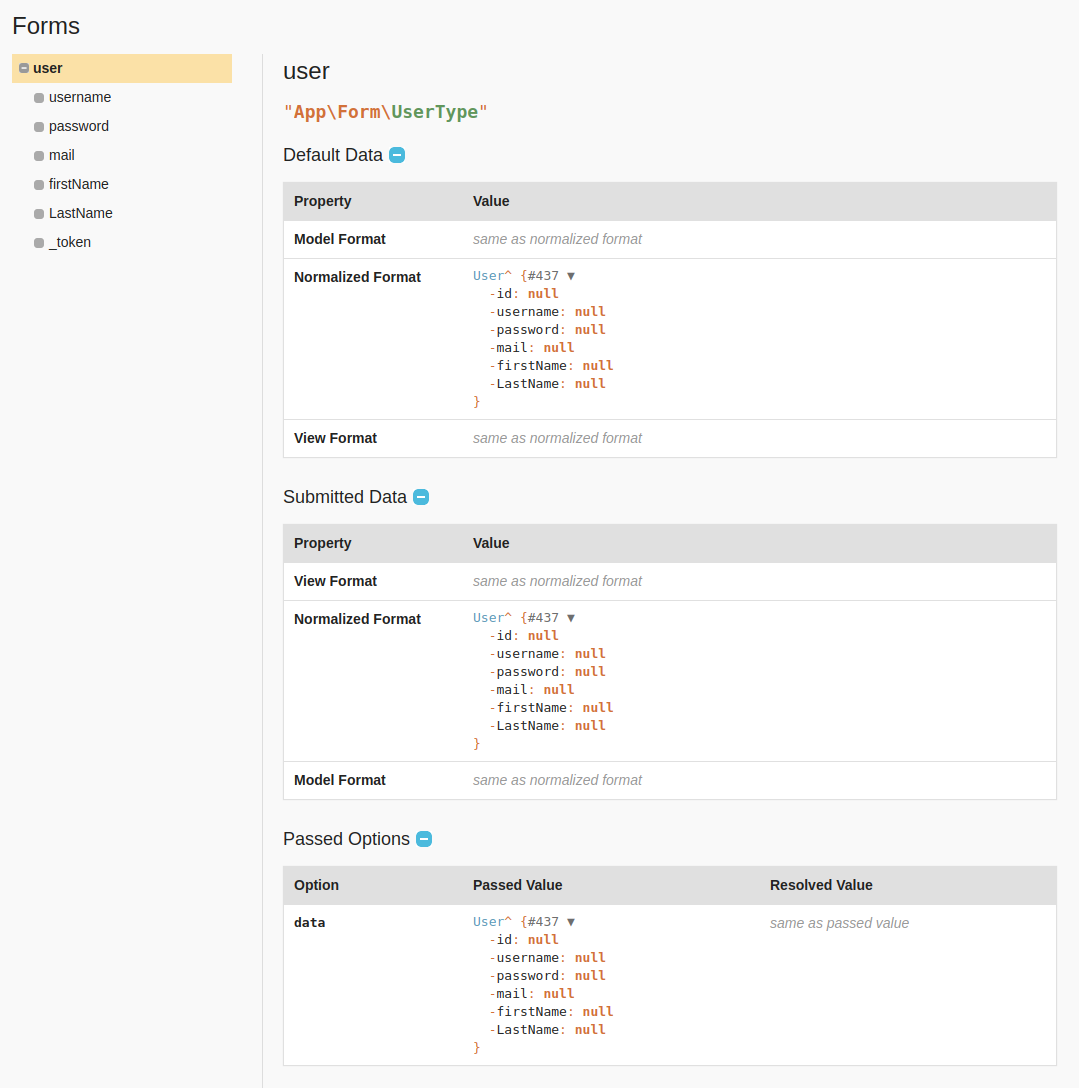Image resolution: width=1079 pixels, height=1088 pixels.
Task: Collapse Default Data using its blue minus icon
Action: (x=397, y=155)
